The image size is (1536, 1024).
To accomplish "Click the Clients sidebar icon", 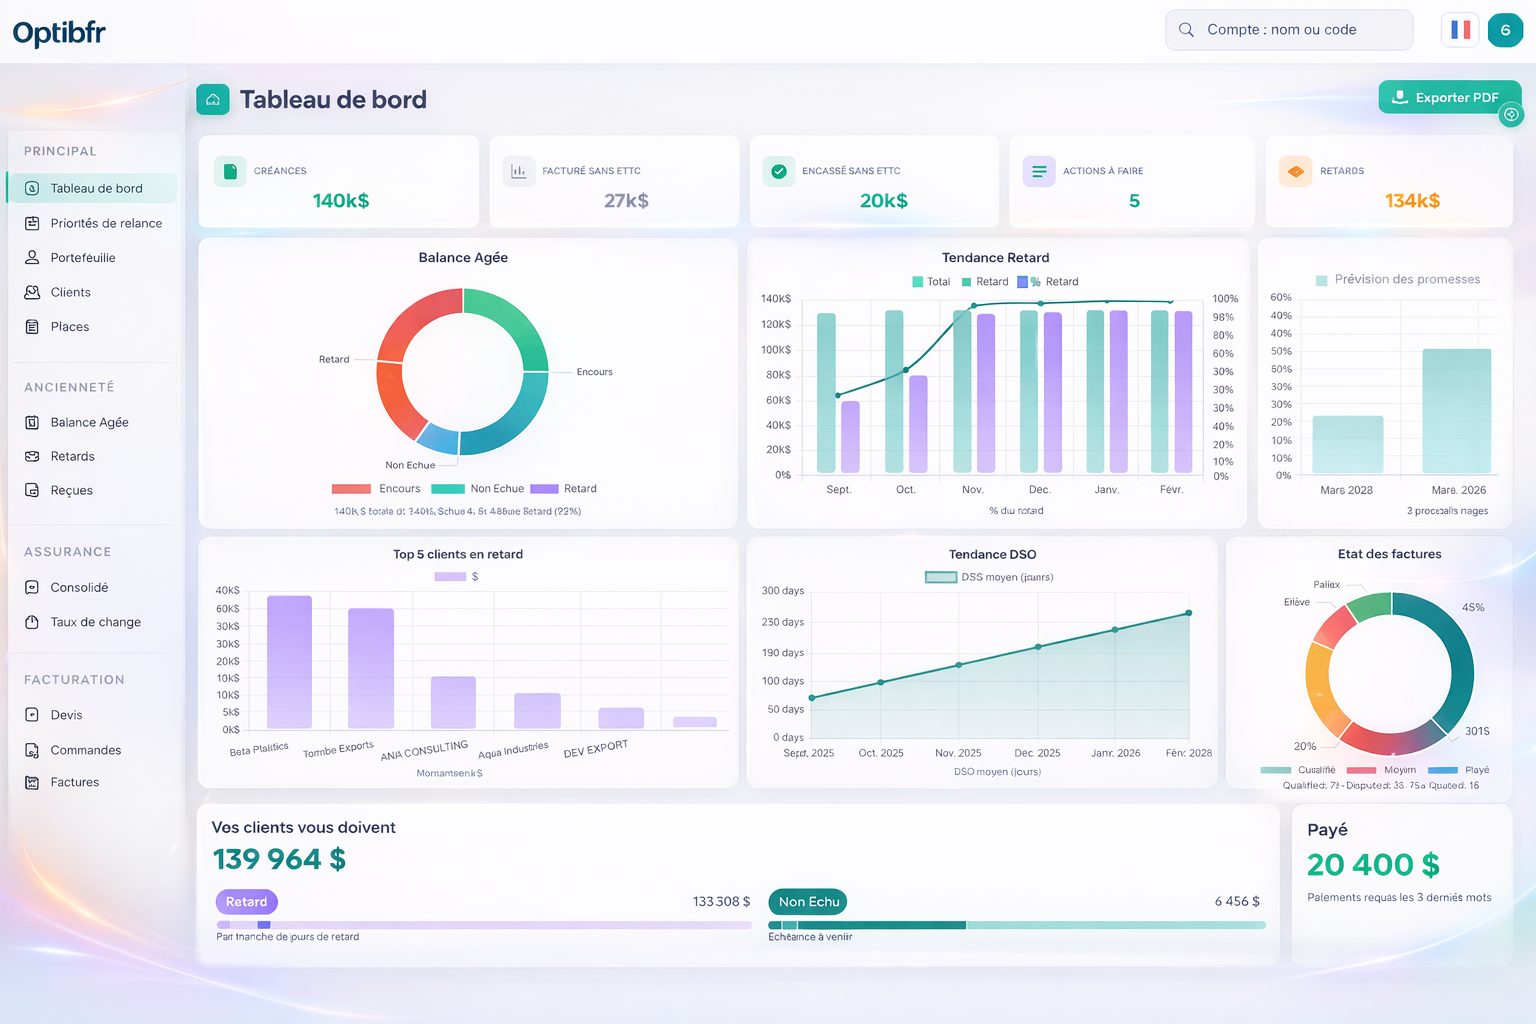I will tap(32, 292).
